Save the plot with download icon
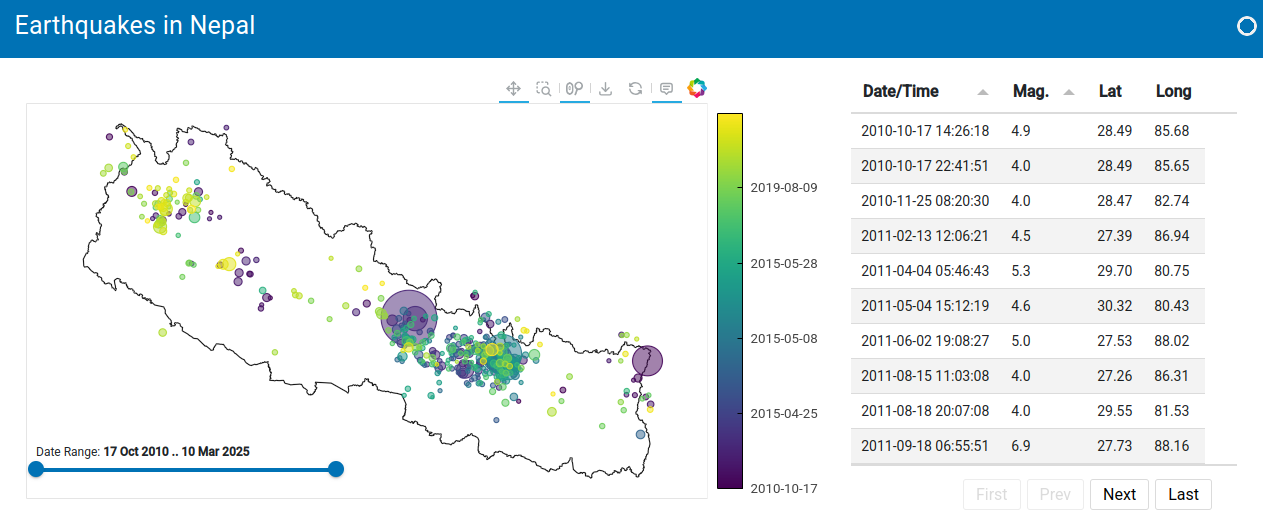 point(605,88)
